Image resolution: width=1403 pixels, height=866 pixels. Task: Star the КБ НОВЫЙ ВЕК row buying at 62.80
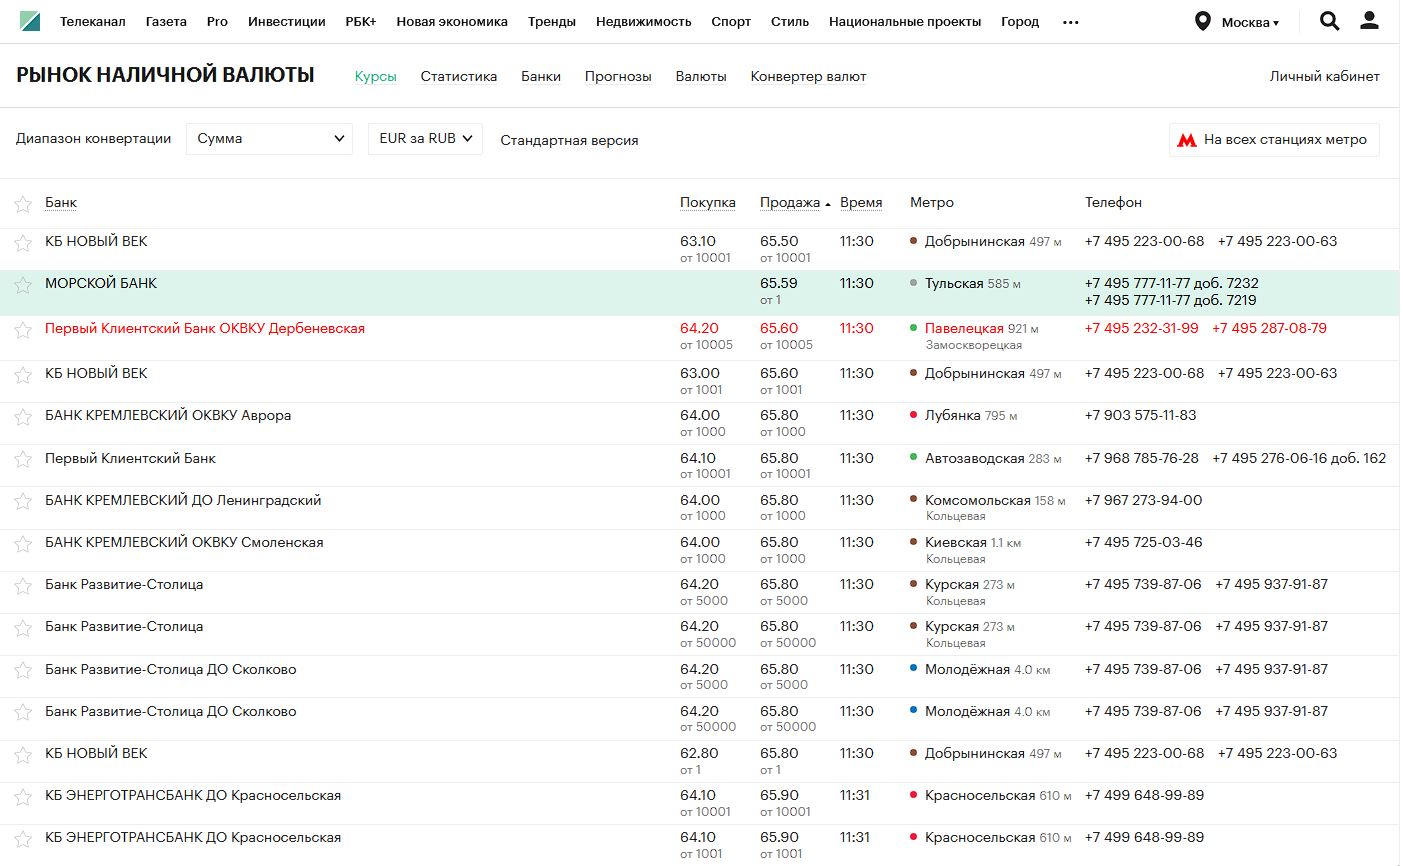(23, 755)
